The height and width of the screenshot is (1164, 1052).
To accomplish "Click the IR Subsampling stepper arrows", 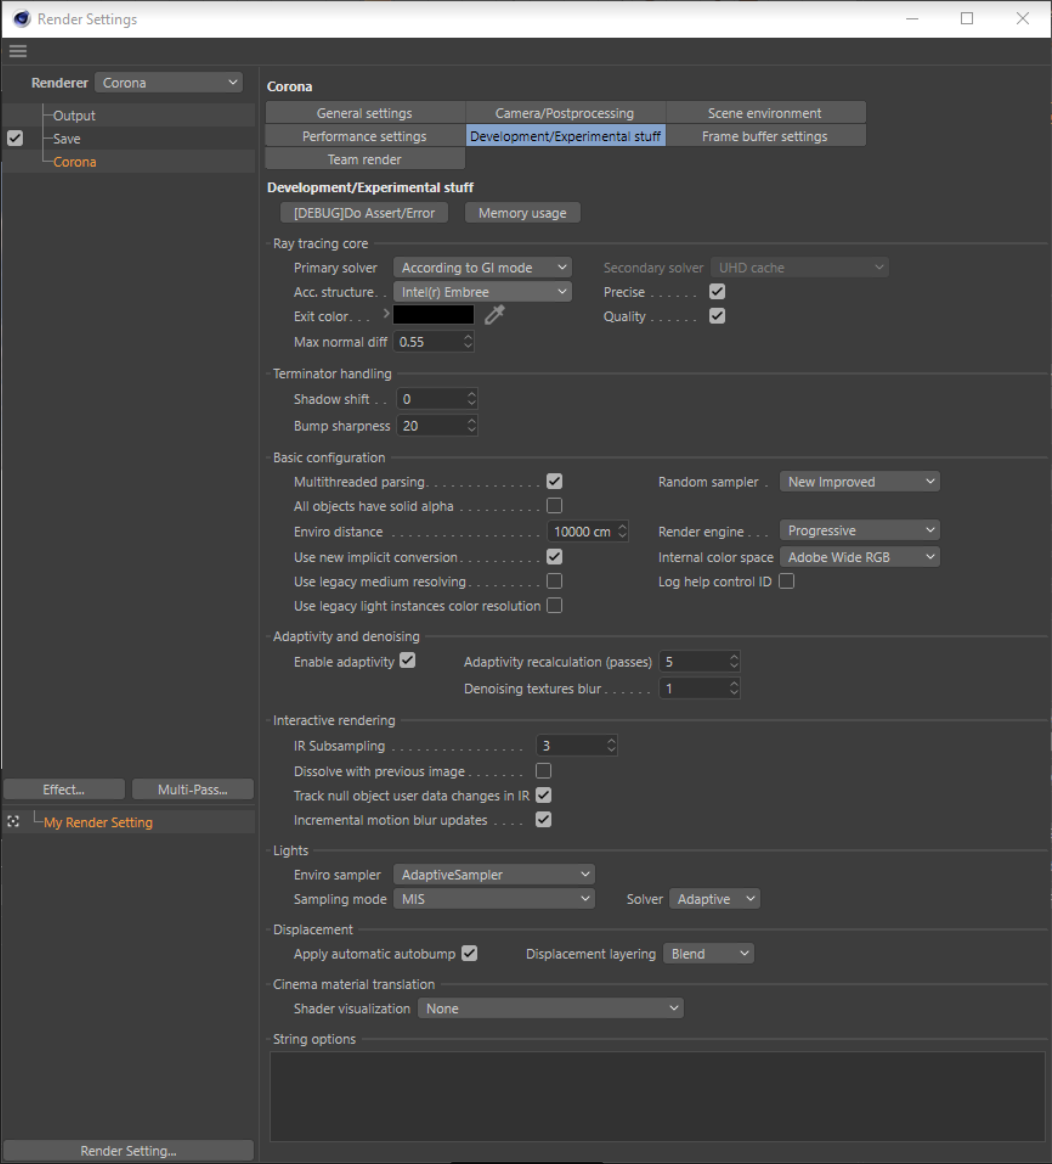I will pyautogui.click(x=611, y=745).
